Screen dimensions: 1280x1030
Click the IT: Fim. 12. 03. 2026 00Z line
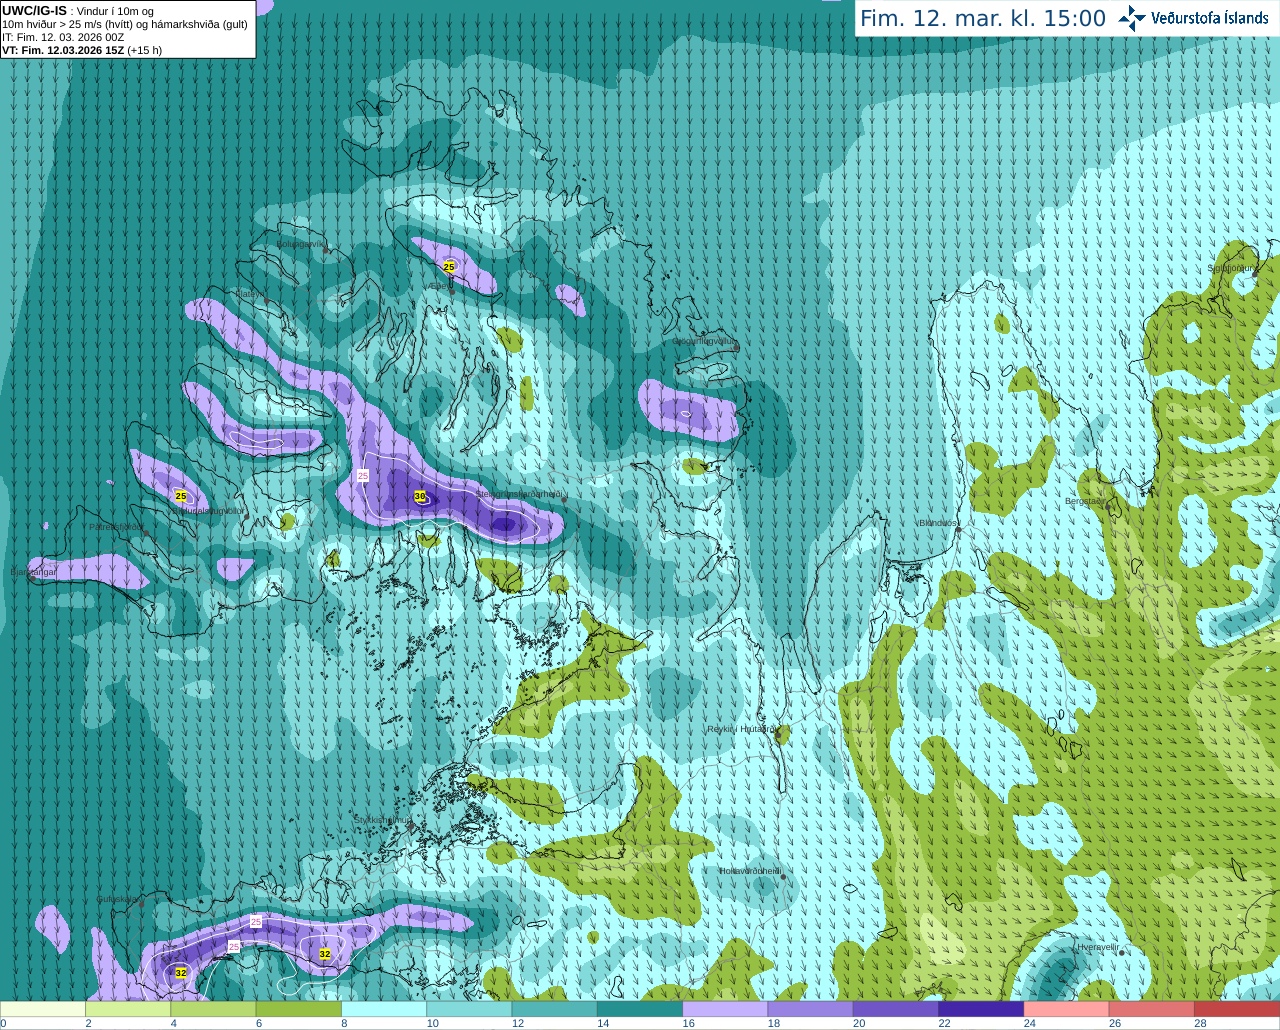63,37
